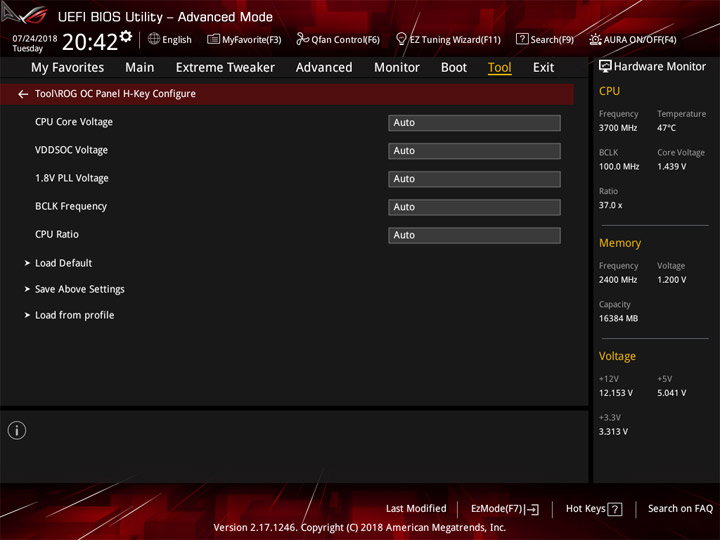
Task: Click Last Modified in the footer
Action: (416, 509)
